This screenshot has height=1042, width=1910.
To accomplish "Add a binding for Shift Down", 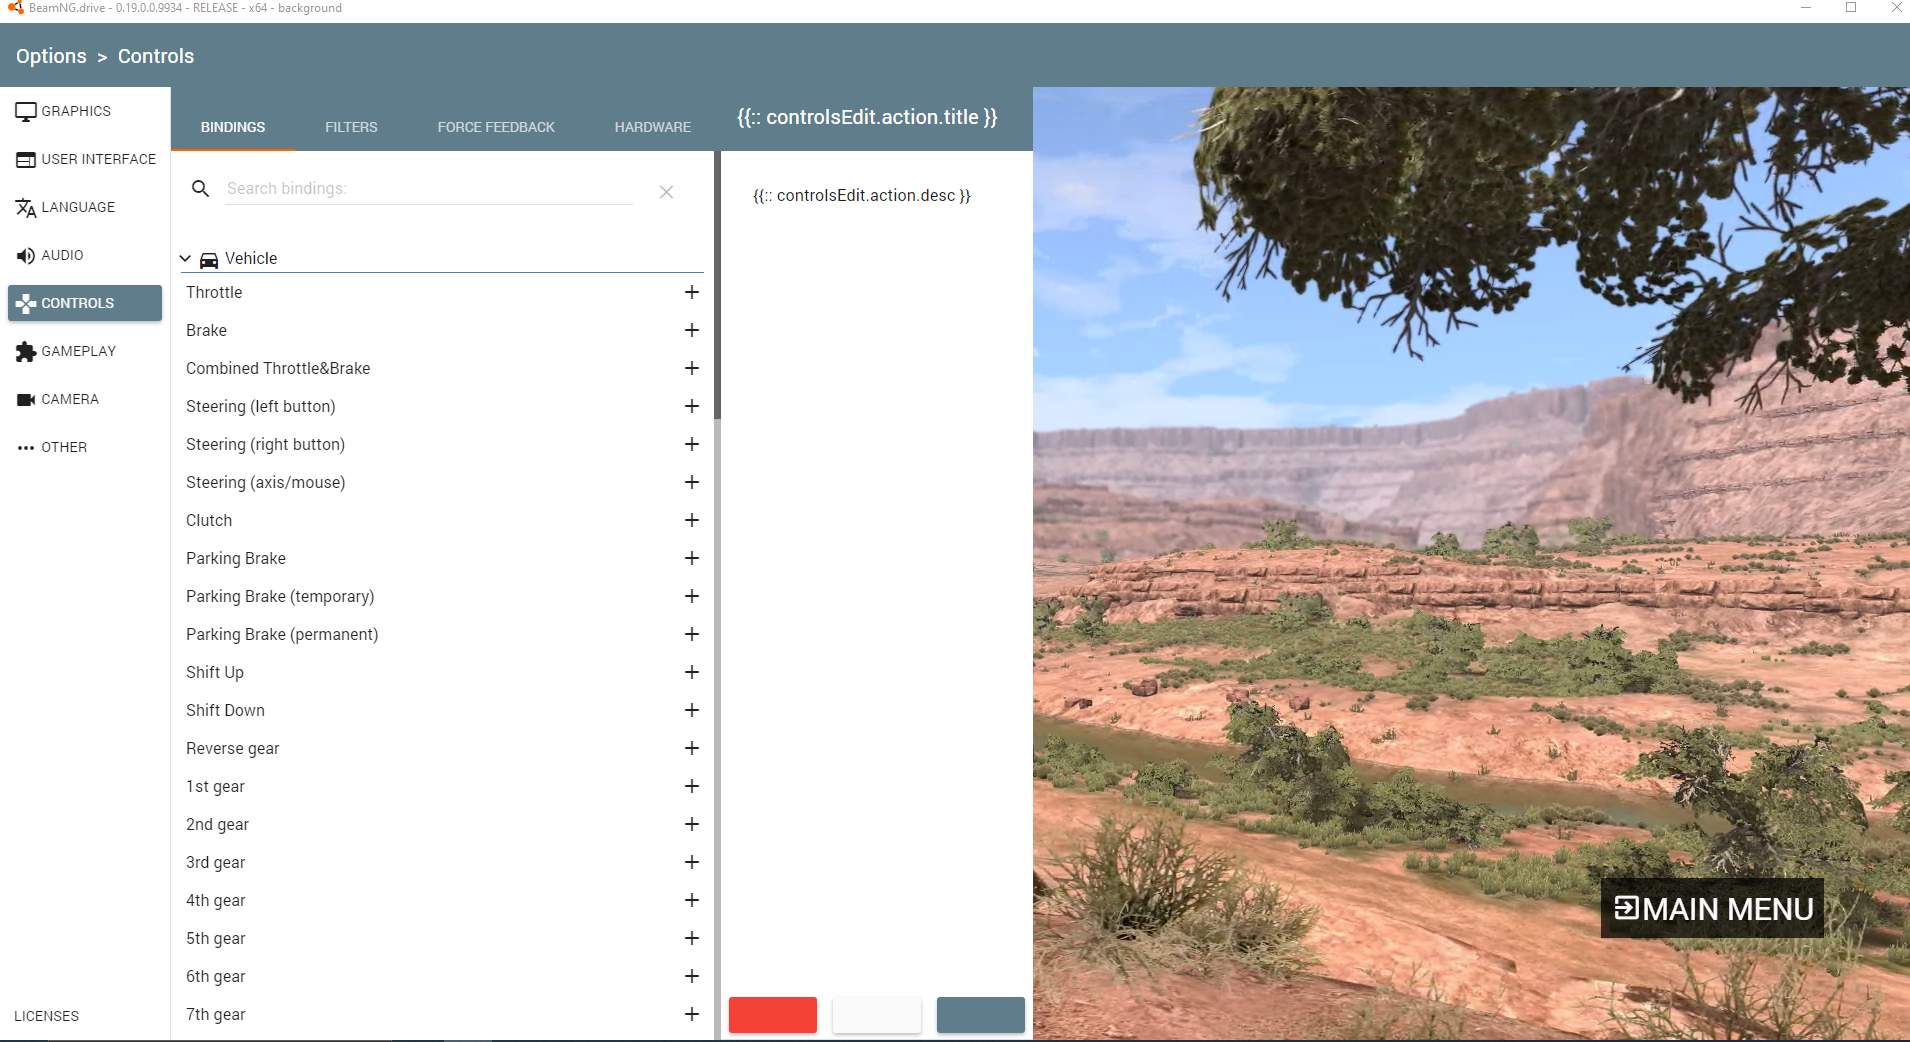I will [x=691, y=710].
